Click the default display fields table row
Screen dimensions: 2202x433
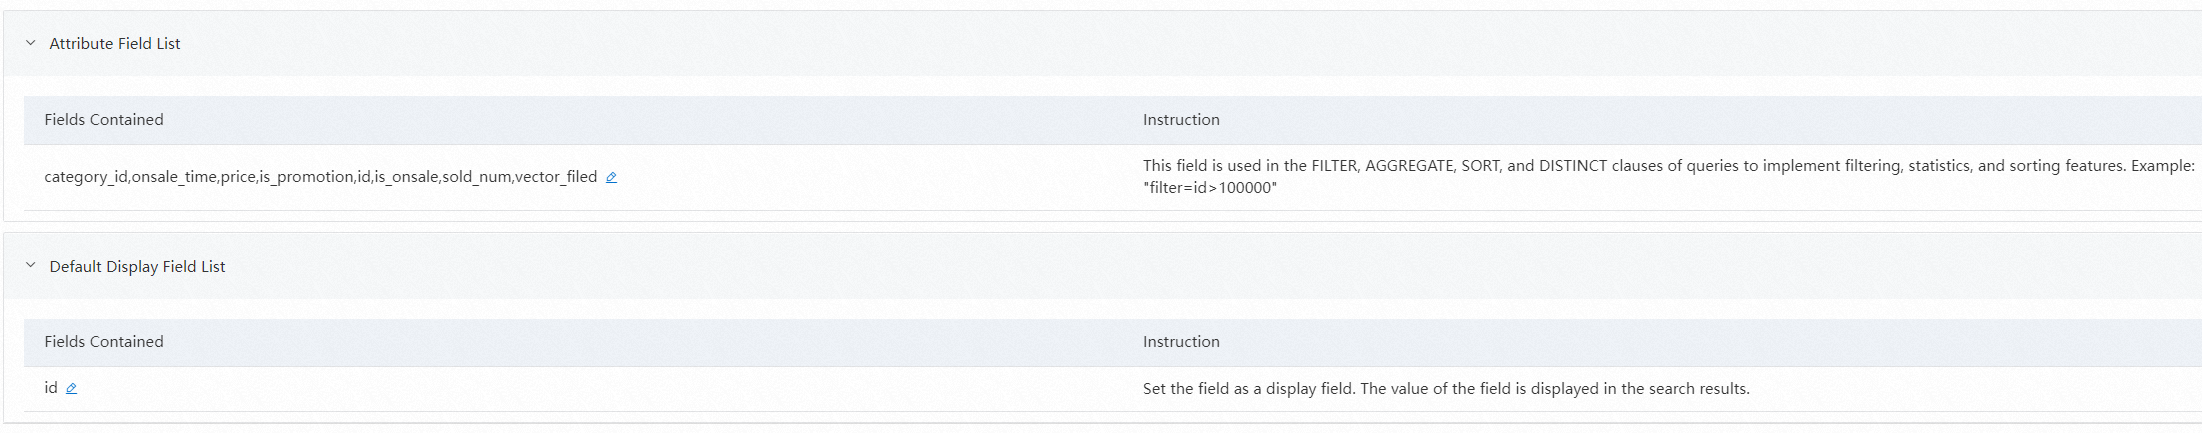tap(600, 388)
